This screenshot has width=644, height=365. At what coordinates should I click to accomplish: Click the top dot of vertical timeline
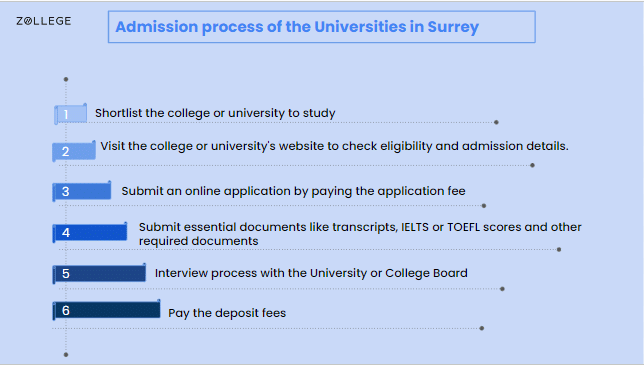click(x=66, y=79)
